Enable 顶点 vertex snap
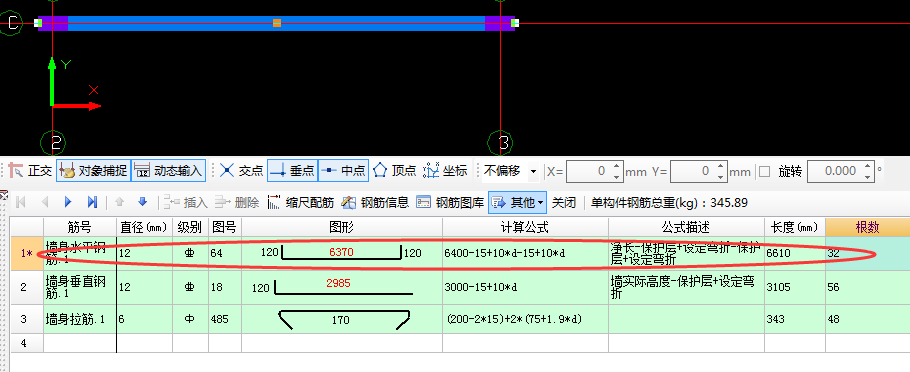 click(x=395, y=171)
